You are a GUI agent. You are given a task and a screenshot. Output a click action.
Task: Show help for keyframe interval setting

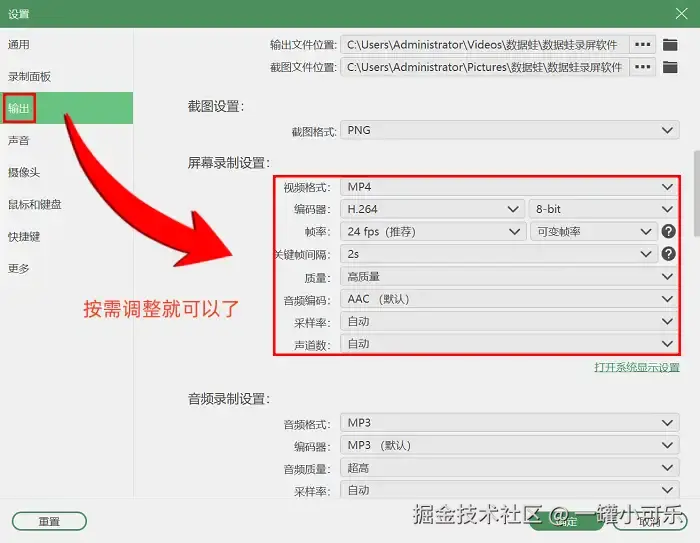668,254
